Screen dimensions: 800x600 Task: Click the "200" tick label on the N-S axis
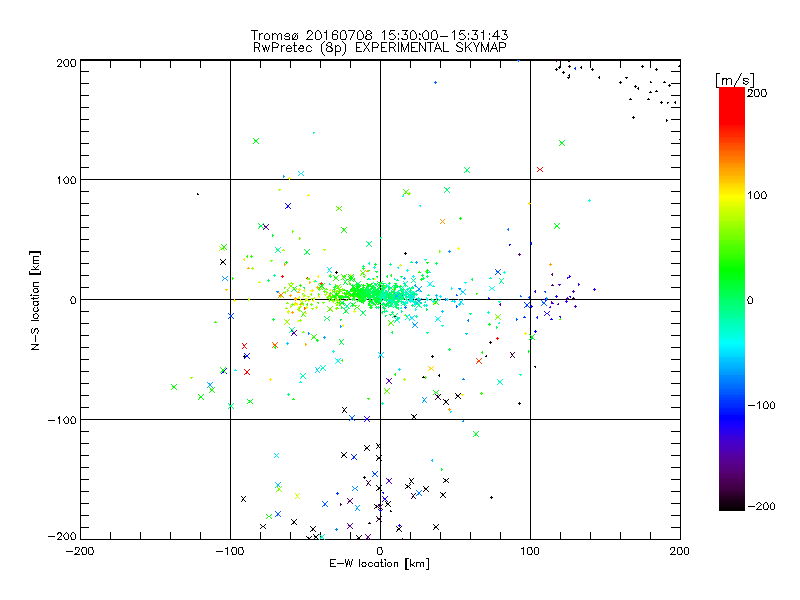click(x=67, y=63)
